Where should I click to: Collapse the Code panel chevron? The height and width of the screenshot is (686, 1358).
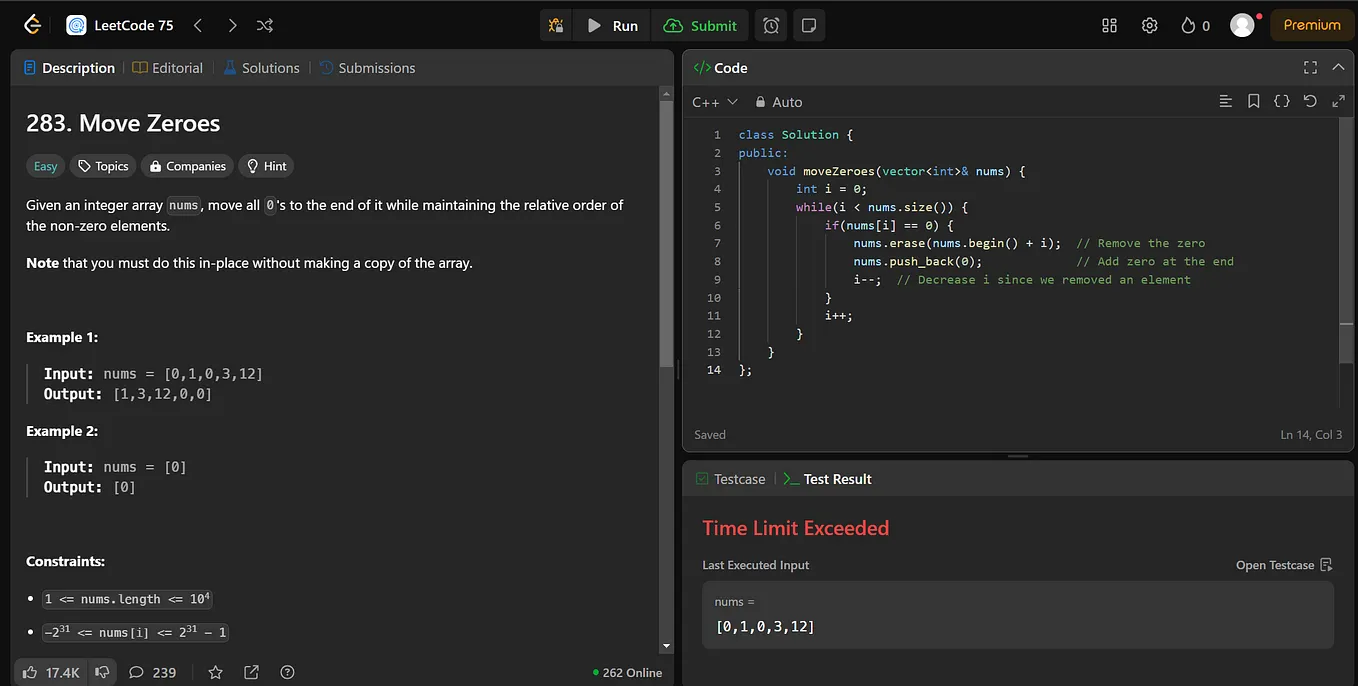(x=1338, y=68)
